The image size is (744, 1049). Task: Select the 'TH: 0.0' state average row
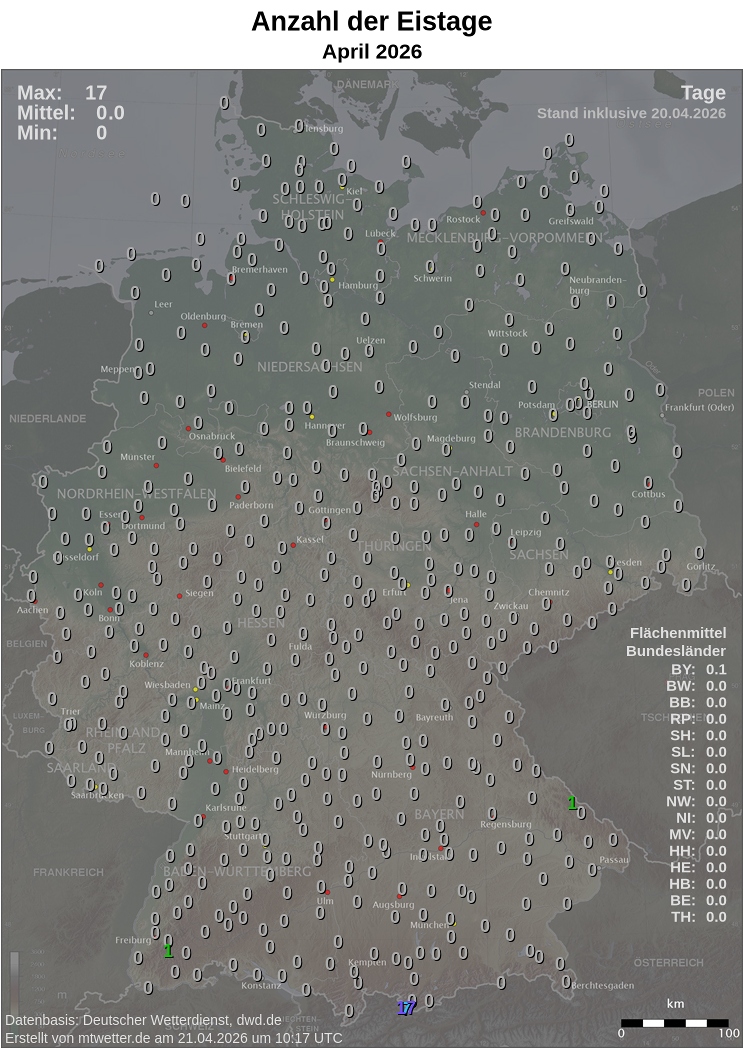[x=698, y=916]
